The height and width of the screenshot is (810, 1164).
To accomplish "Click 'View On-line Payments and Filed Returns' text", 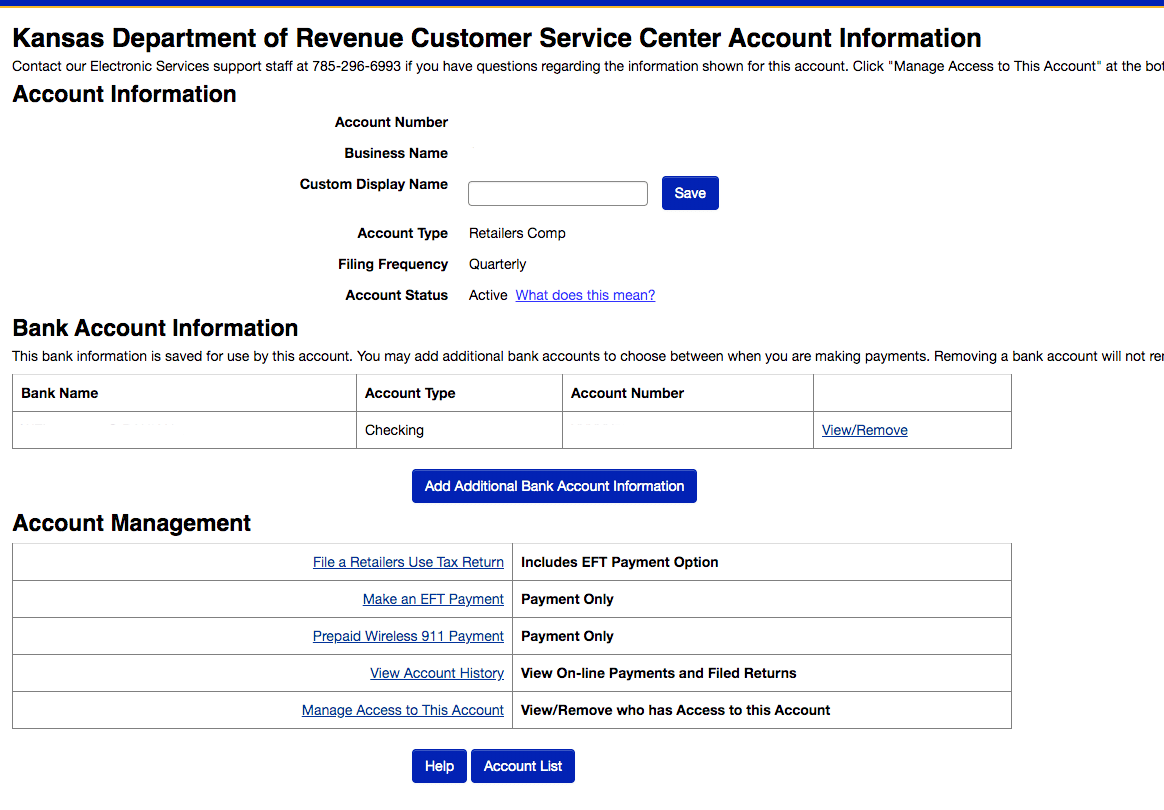I will [658, 673].
